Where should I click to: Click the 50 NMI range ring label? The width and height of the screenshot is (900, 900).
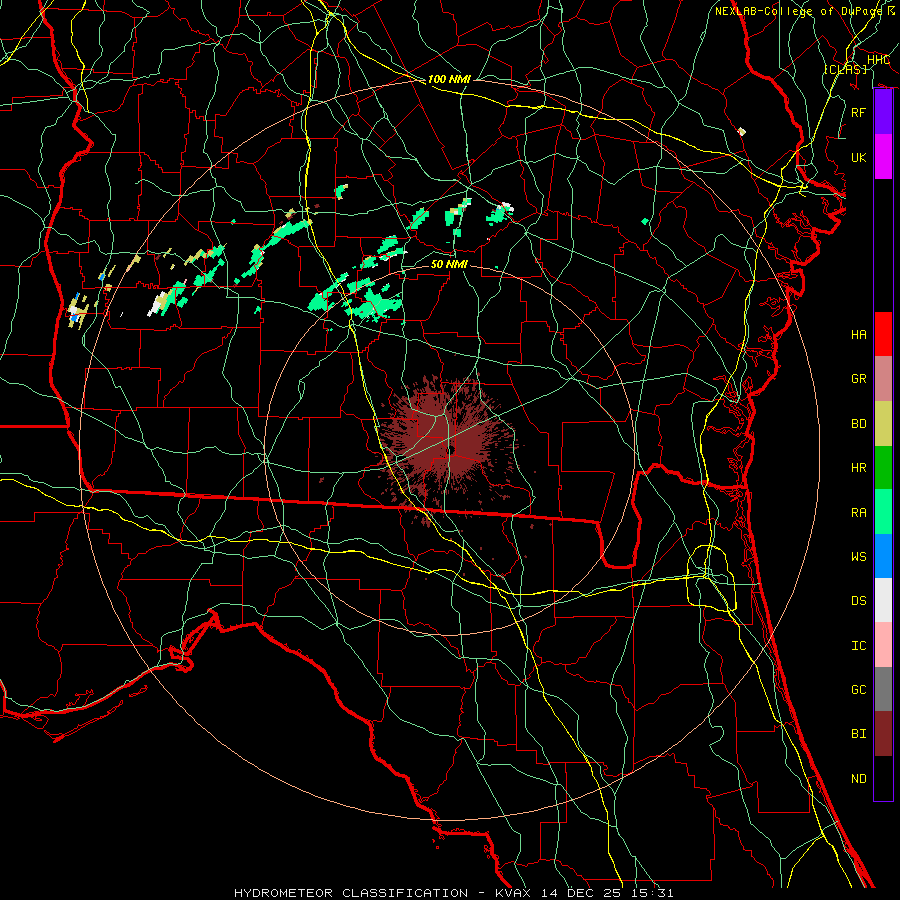(449, 264)
